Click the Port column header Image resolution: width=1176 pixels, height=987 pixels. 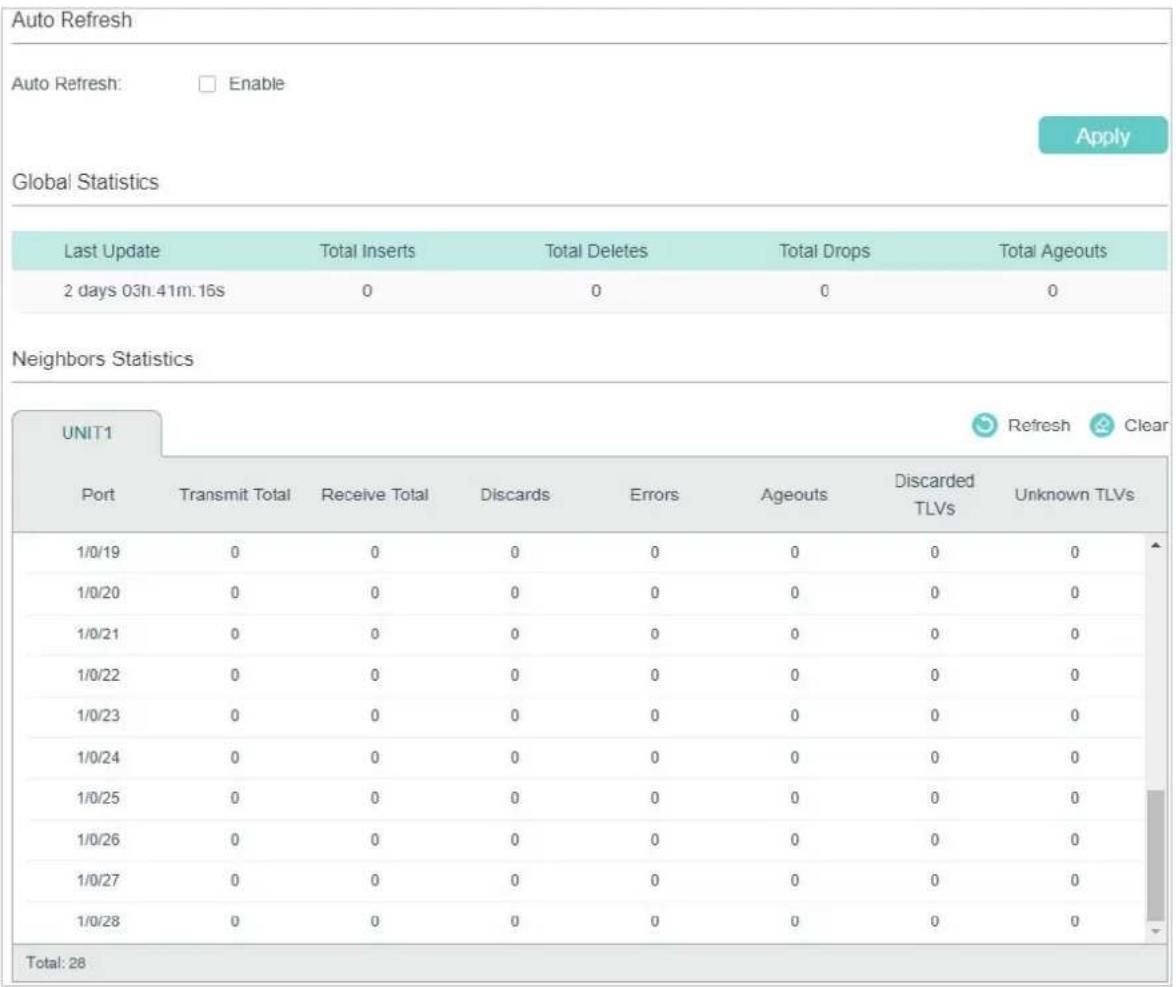pyautogui.click(x=98, y=494)
